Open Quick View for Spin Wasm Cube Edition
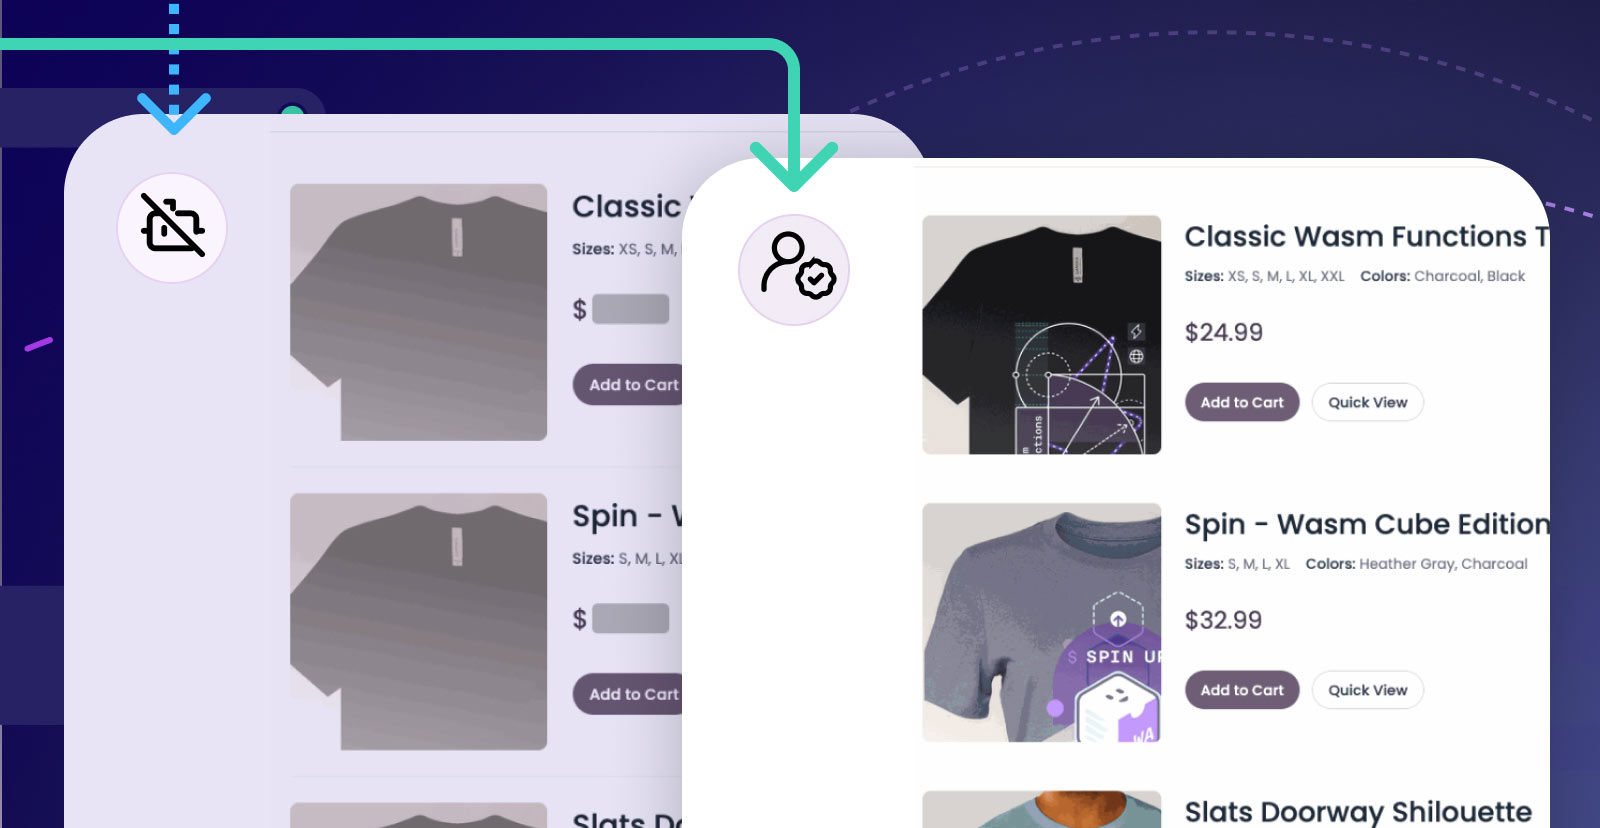This screenshot has width=1600, height=828. tap(1367, 690)
